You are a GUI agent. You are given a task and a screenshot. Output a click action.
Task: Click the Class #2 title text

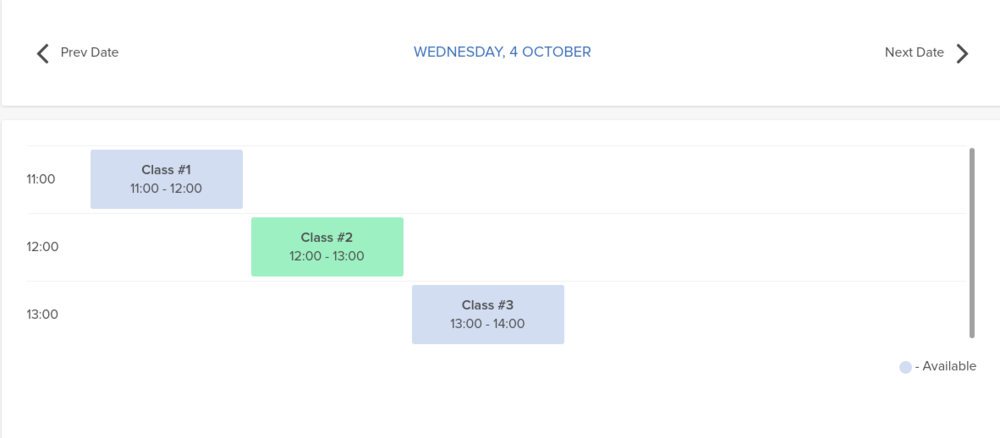click(x=327, y=237)
